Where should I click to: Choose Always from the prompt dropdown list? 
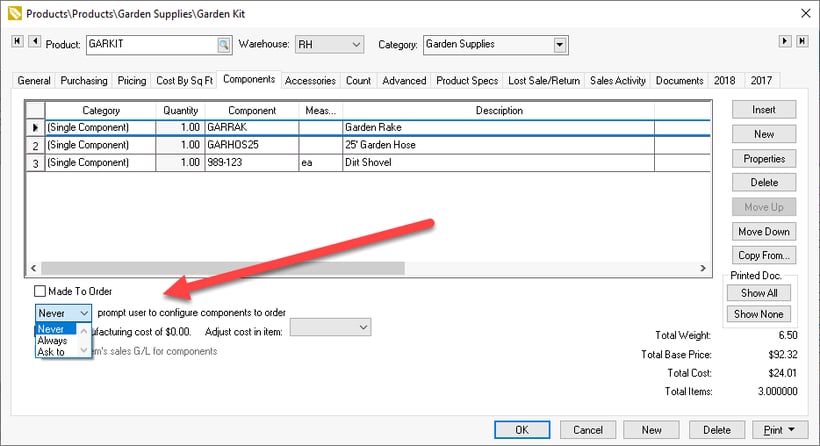(53, 340)
